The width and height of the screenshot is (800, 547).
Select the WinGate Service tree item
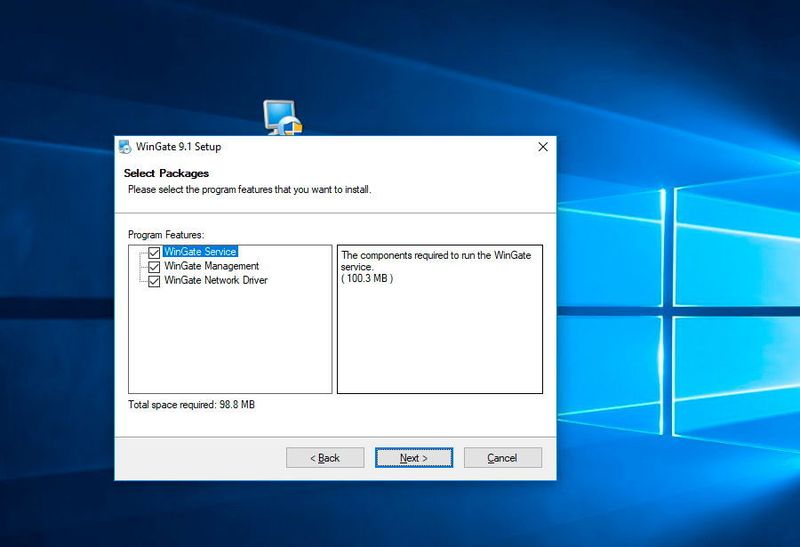(x=200, y=252)
